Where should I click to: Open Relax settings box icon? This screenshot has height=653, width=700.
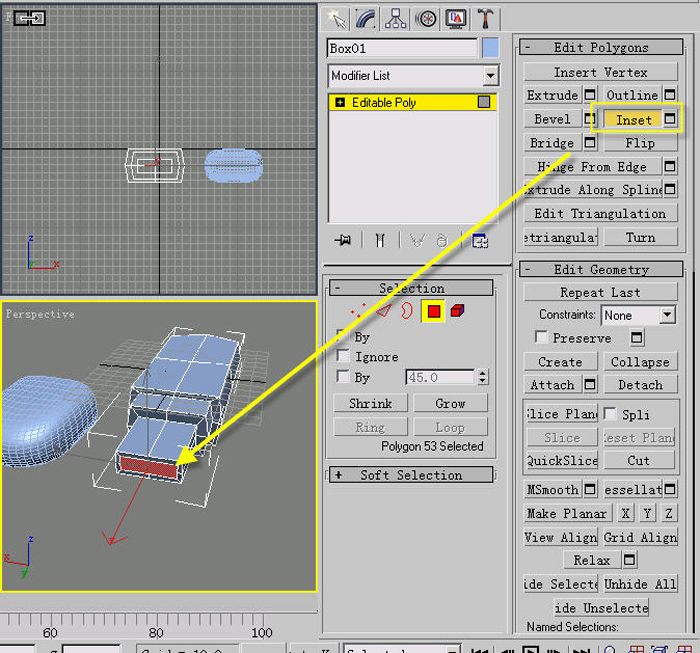(x=629, y=560)
